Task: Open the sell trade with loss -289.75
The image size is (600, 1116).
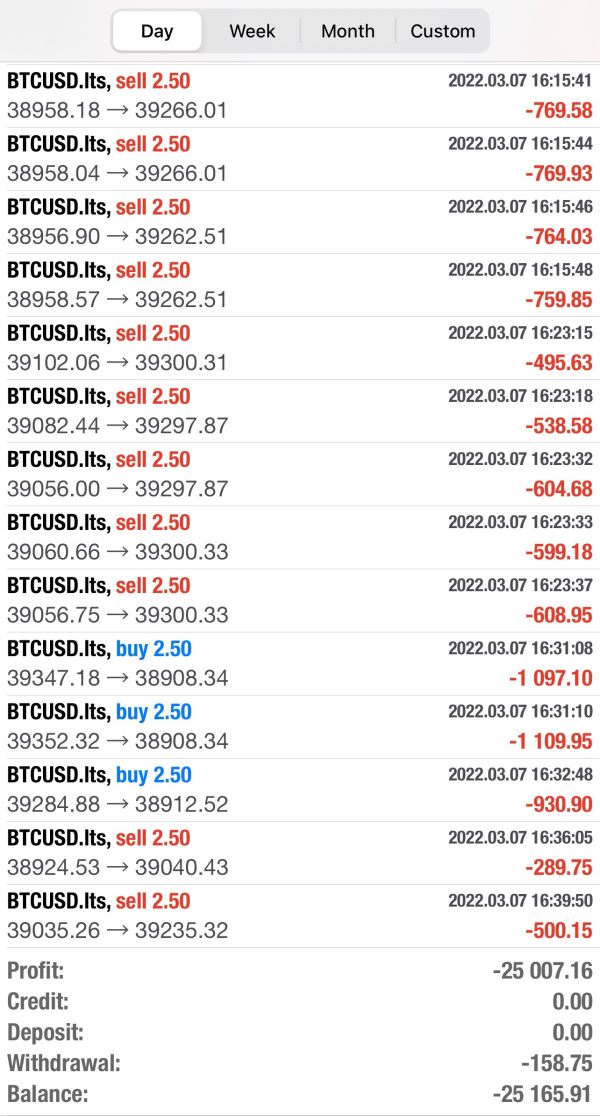Action: coord(300,852)
